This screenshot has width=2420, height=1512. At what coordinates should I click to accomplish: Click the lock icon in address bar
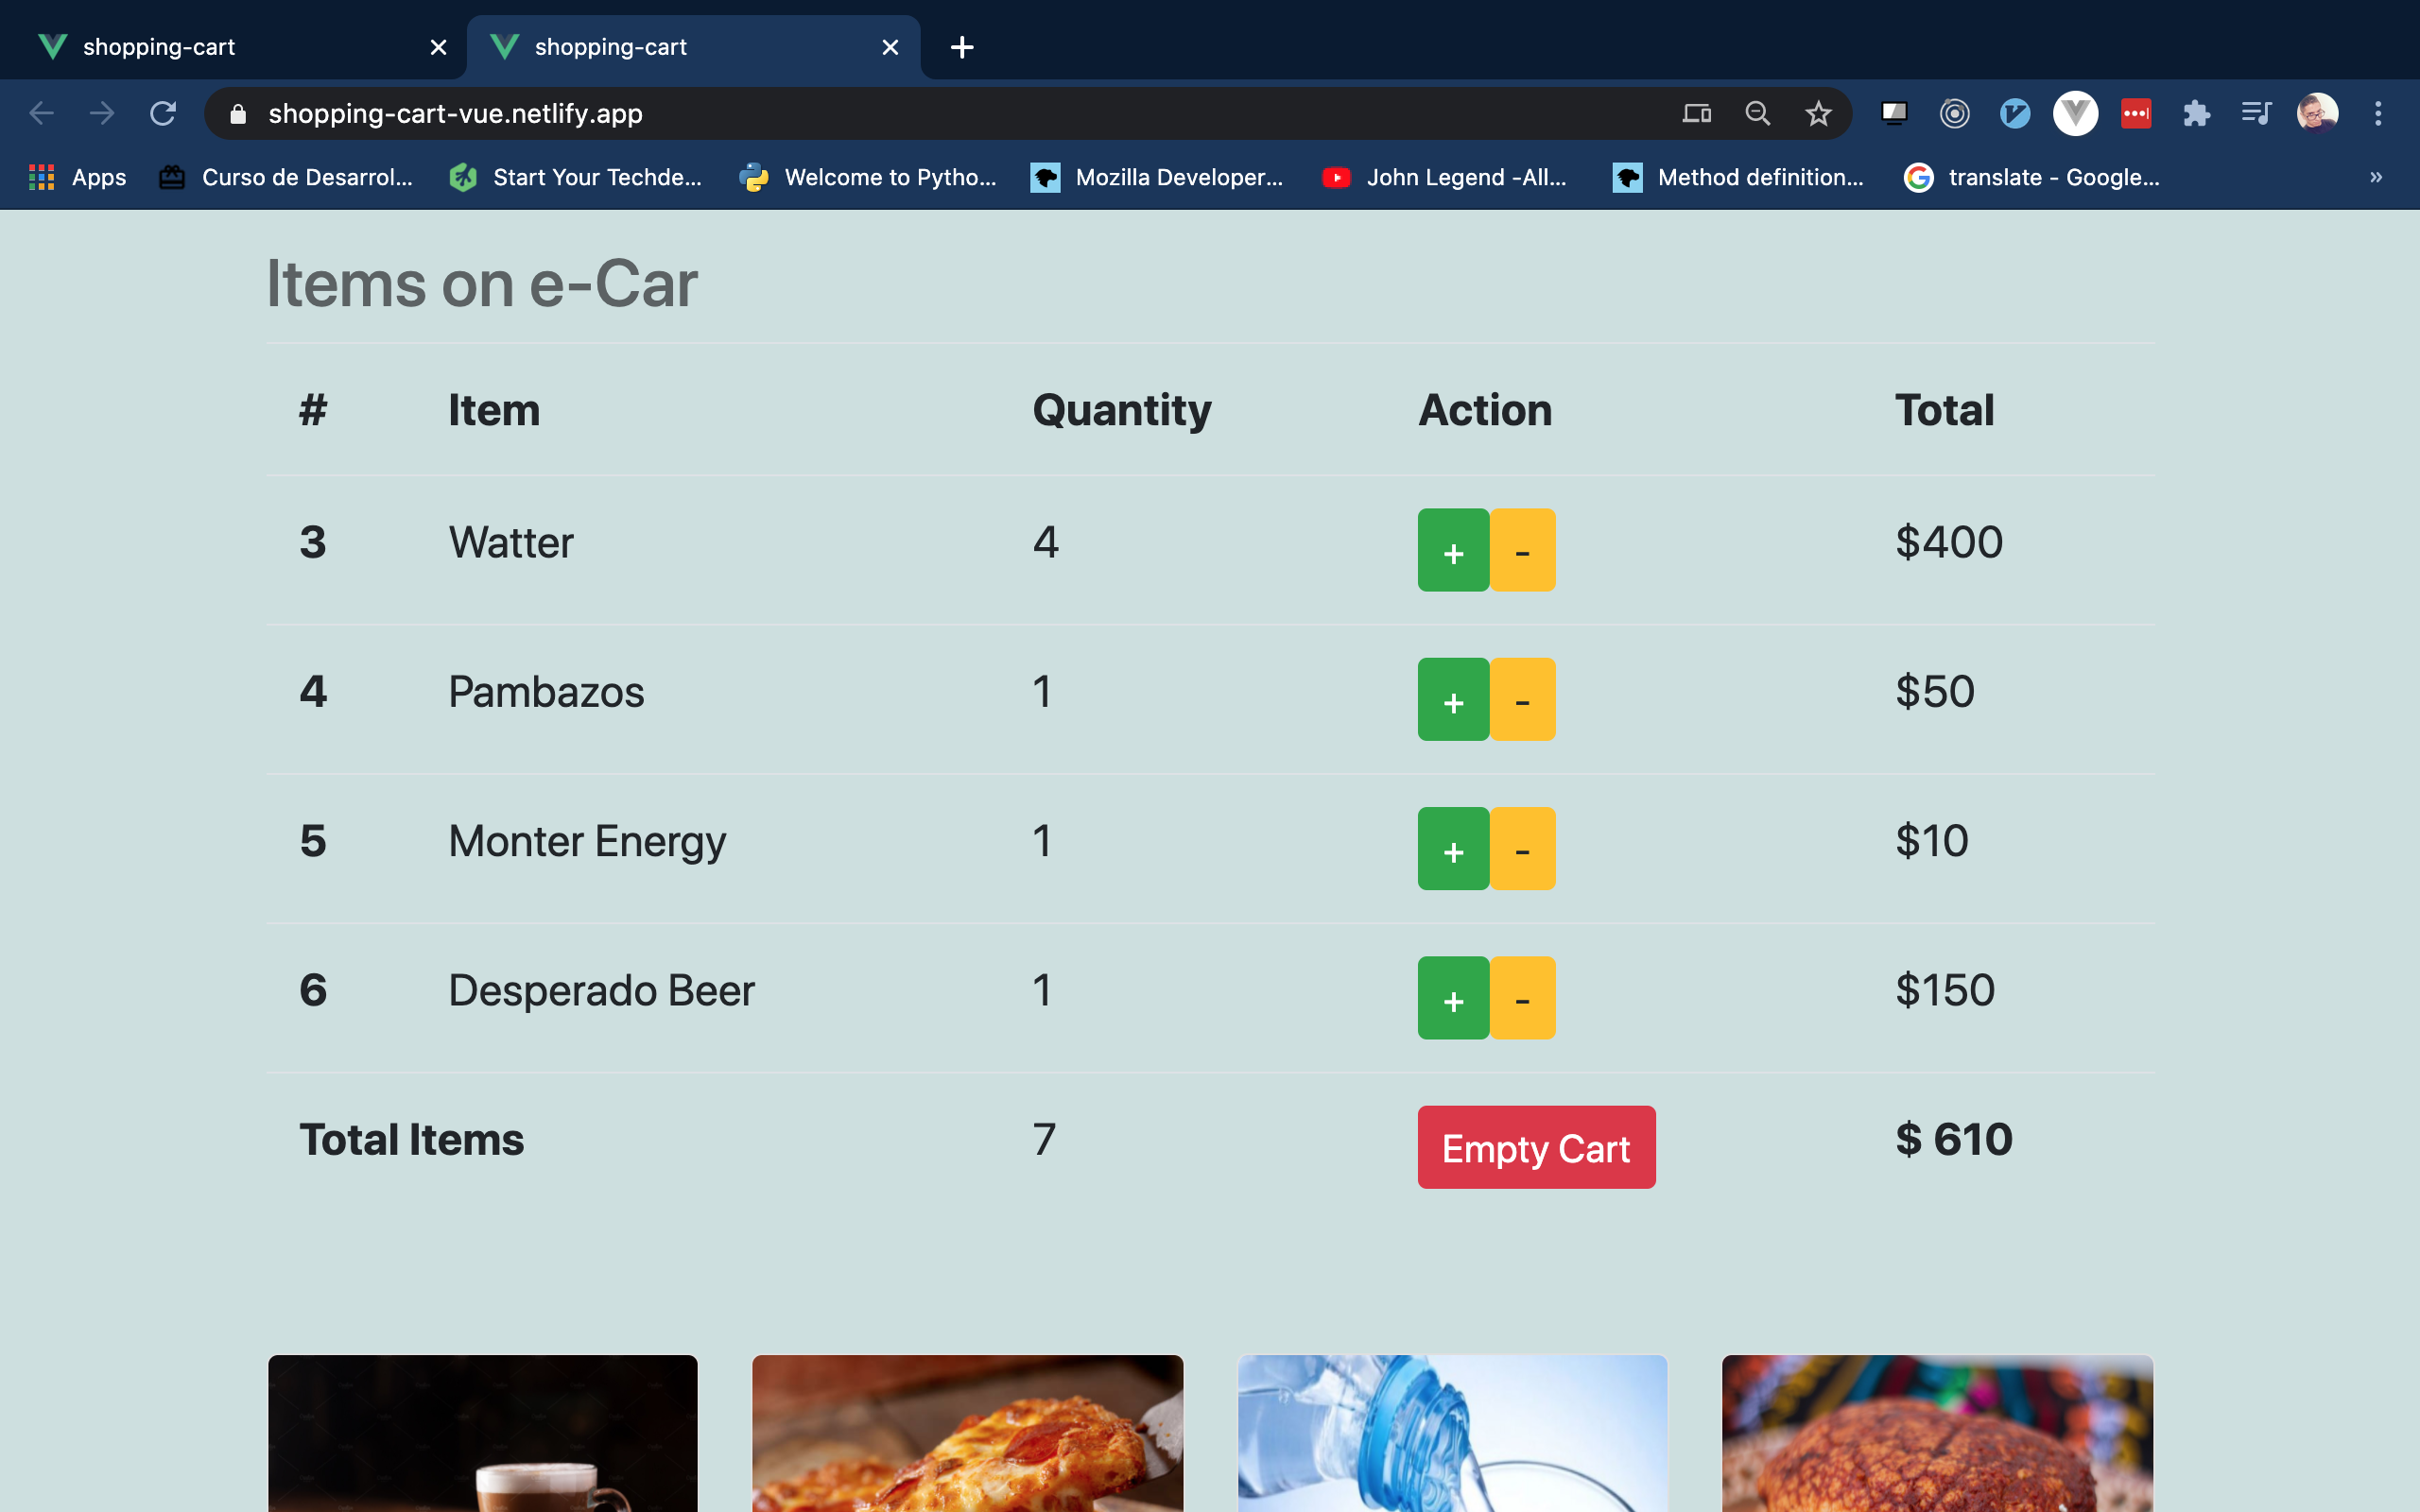(x=238, y=114)
